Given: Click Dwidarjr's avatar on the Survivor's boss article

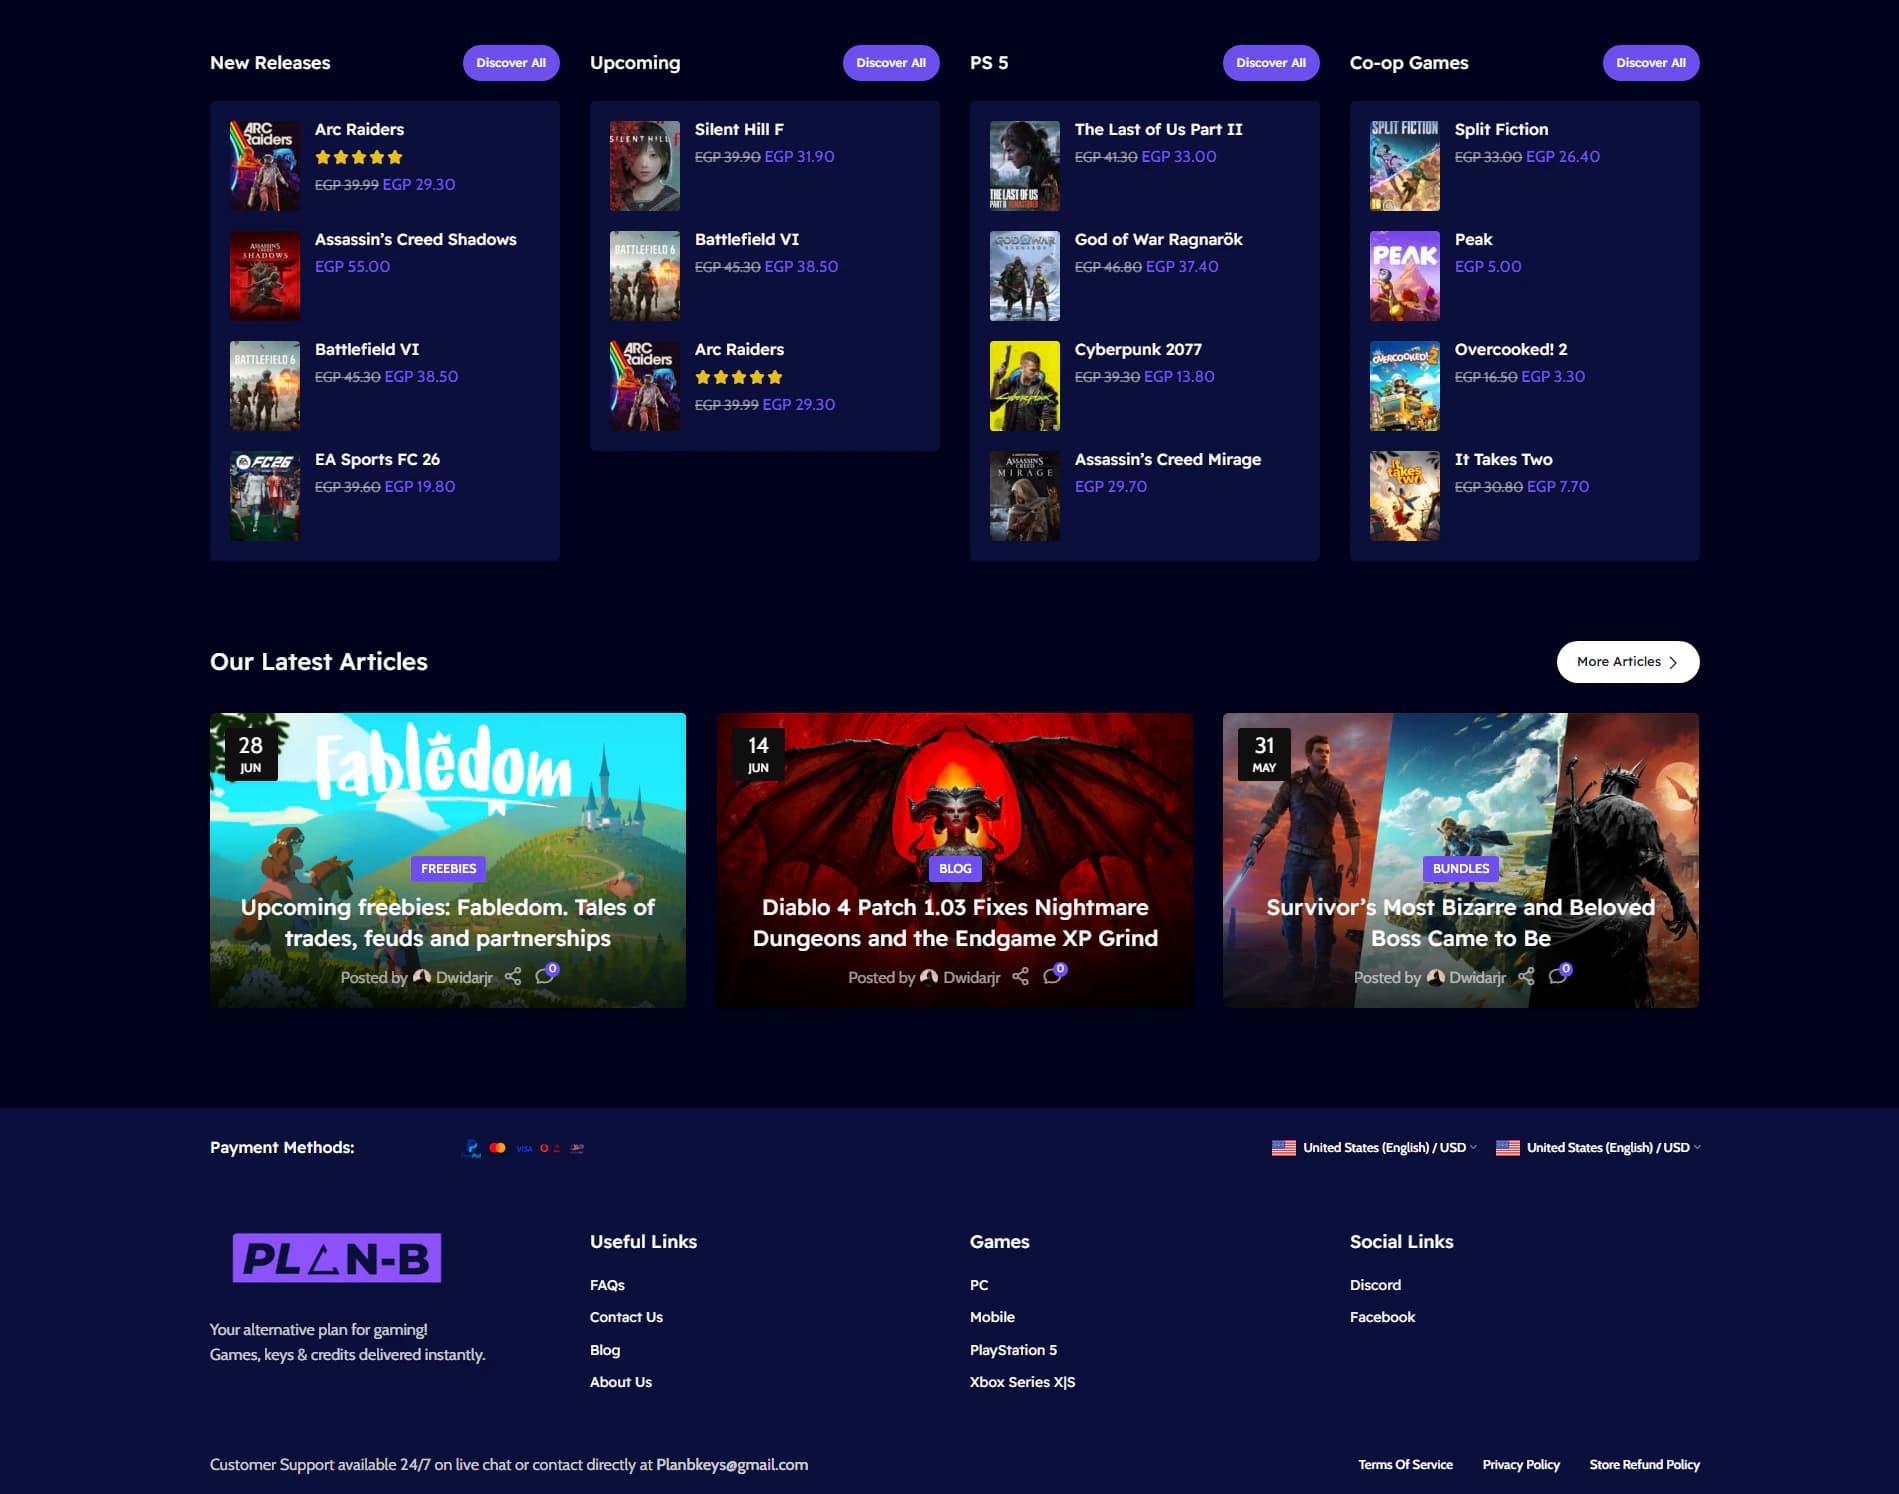Looking at the screenshot, I should tap(1436, 977).
